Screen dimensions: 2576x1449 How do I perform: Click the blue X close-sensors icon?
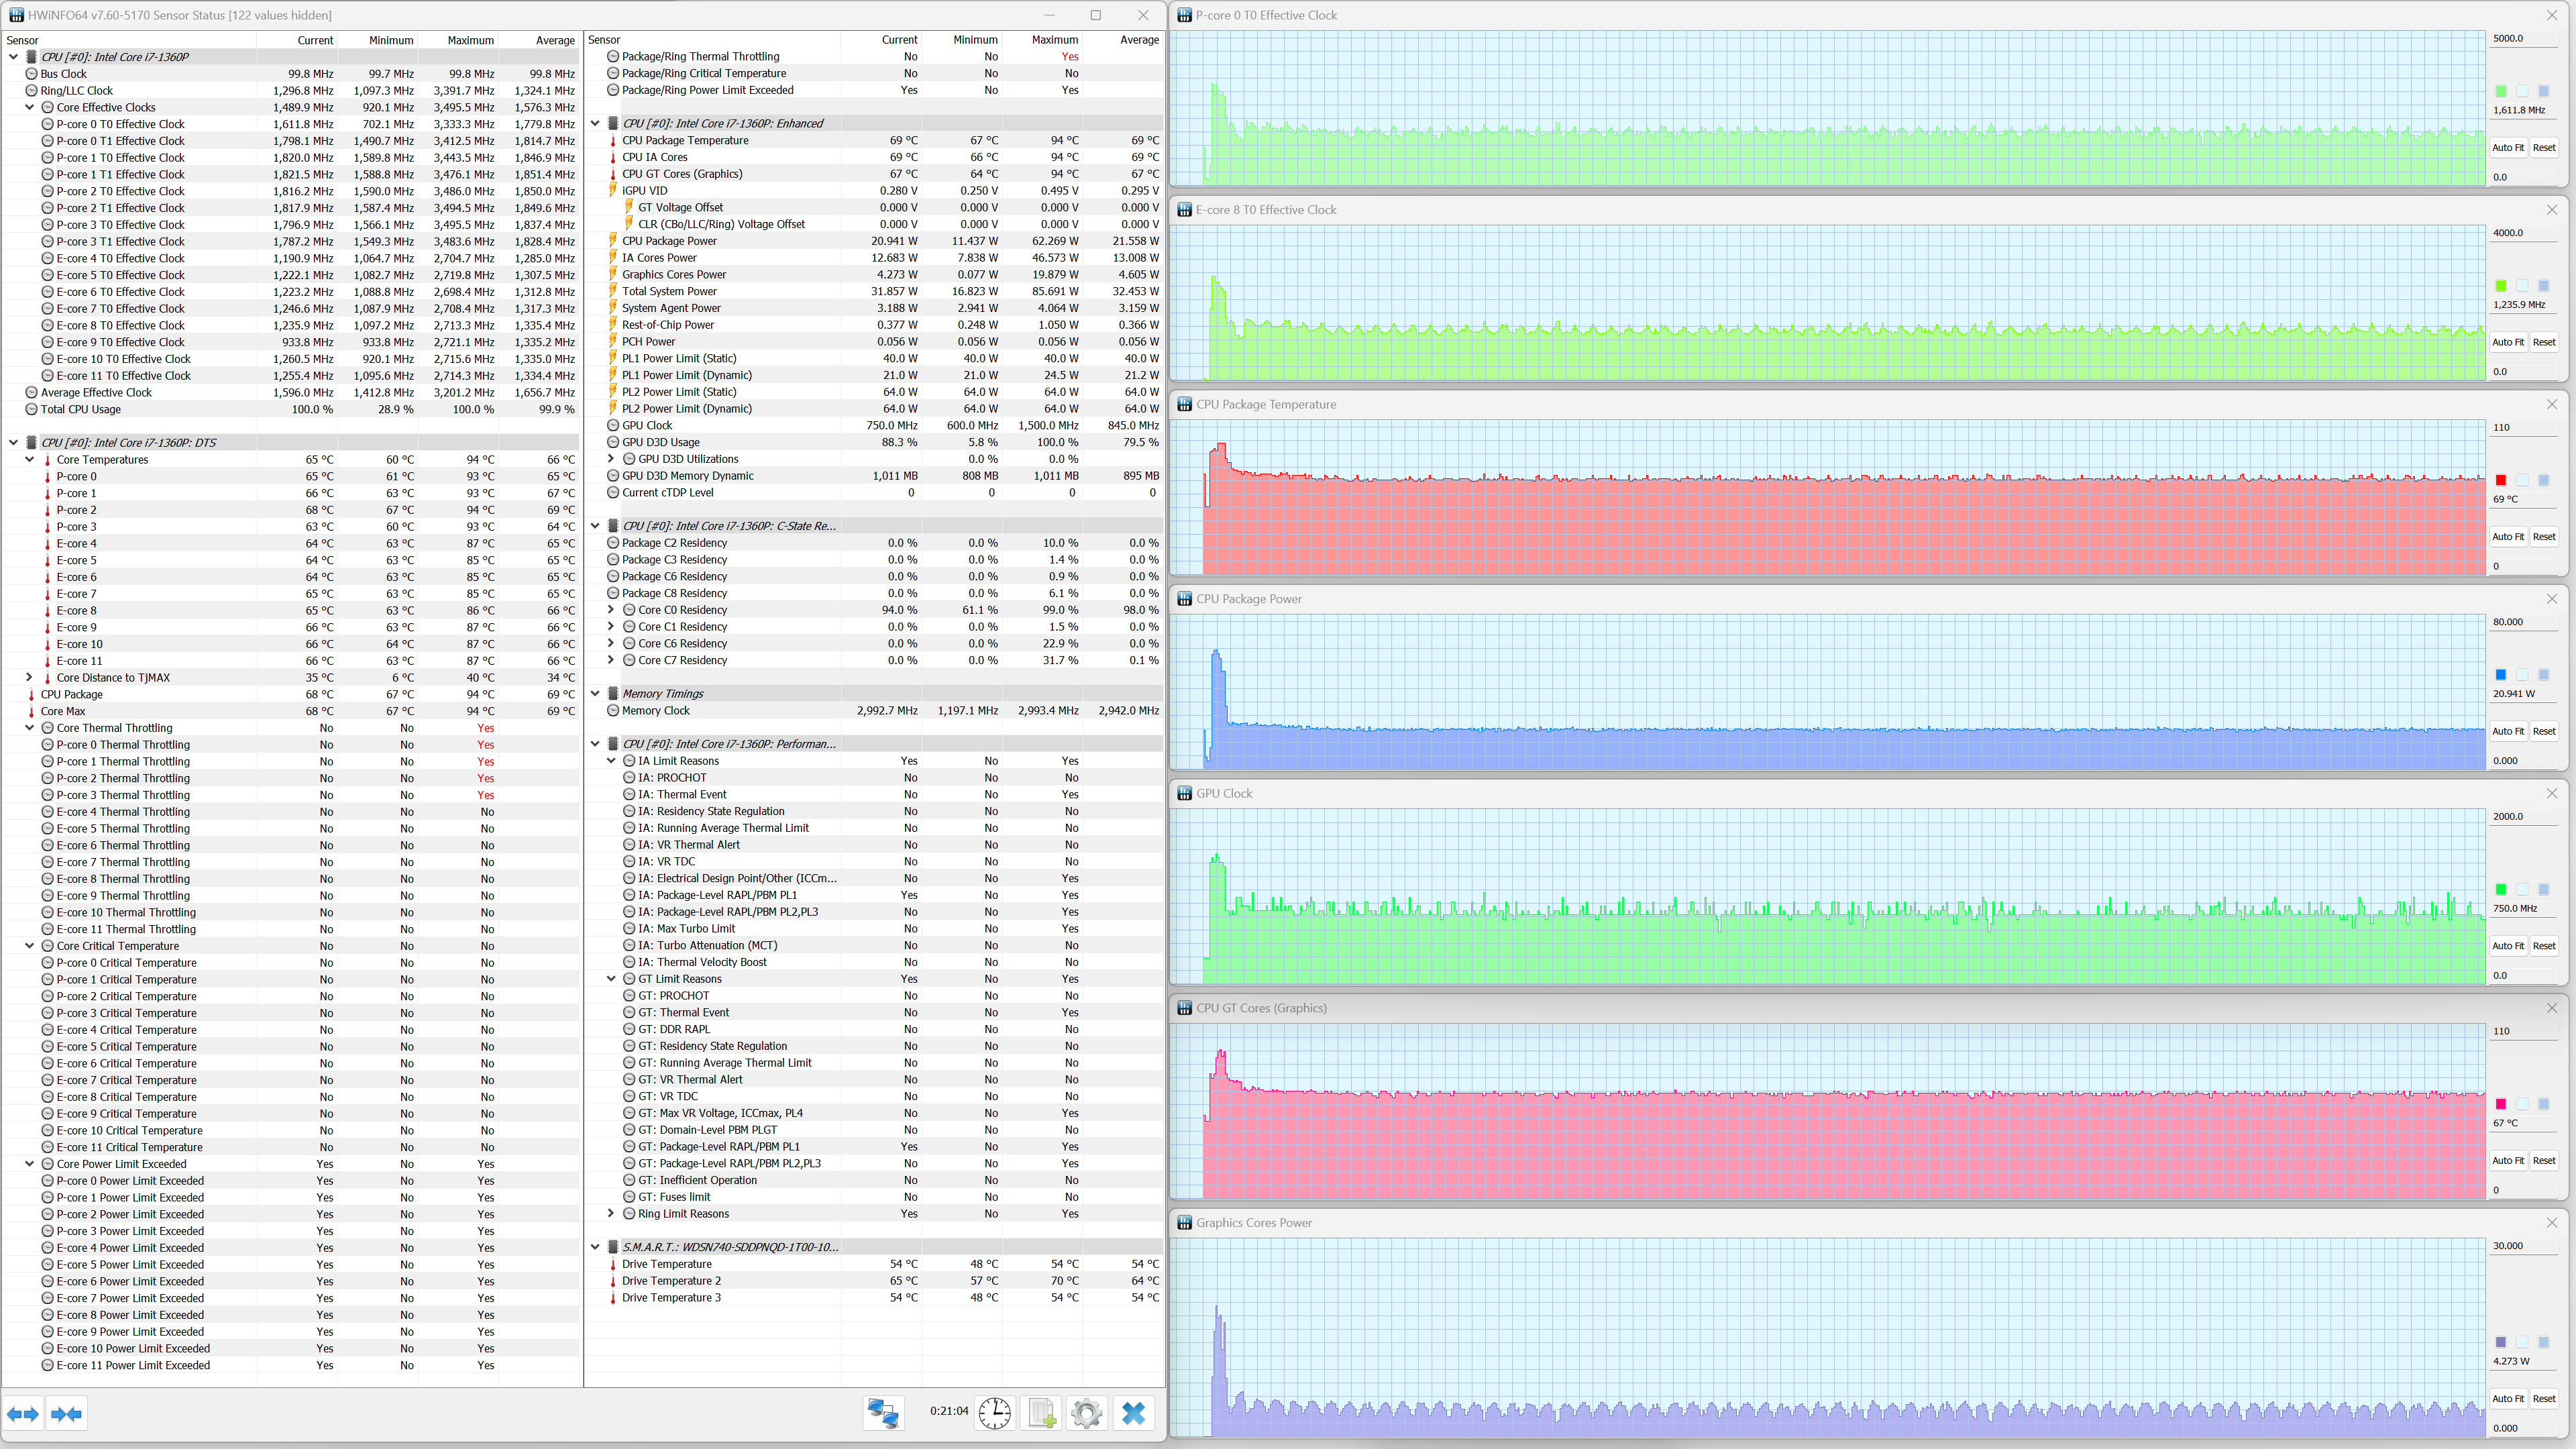(1133, 1412)
